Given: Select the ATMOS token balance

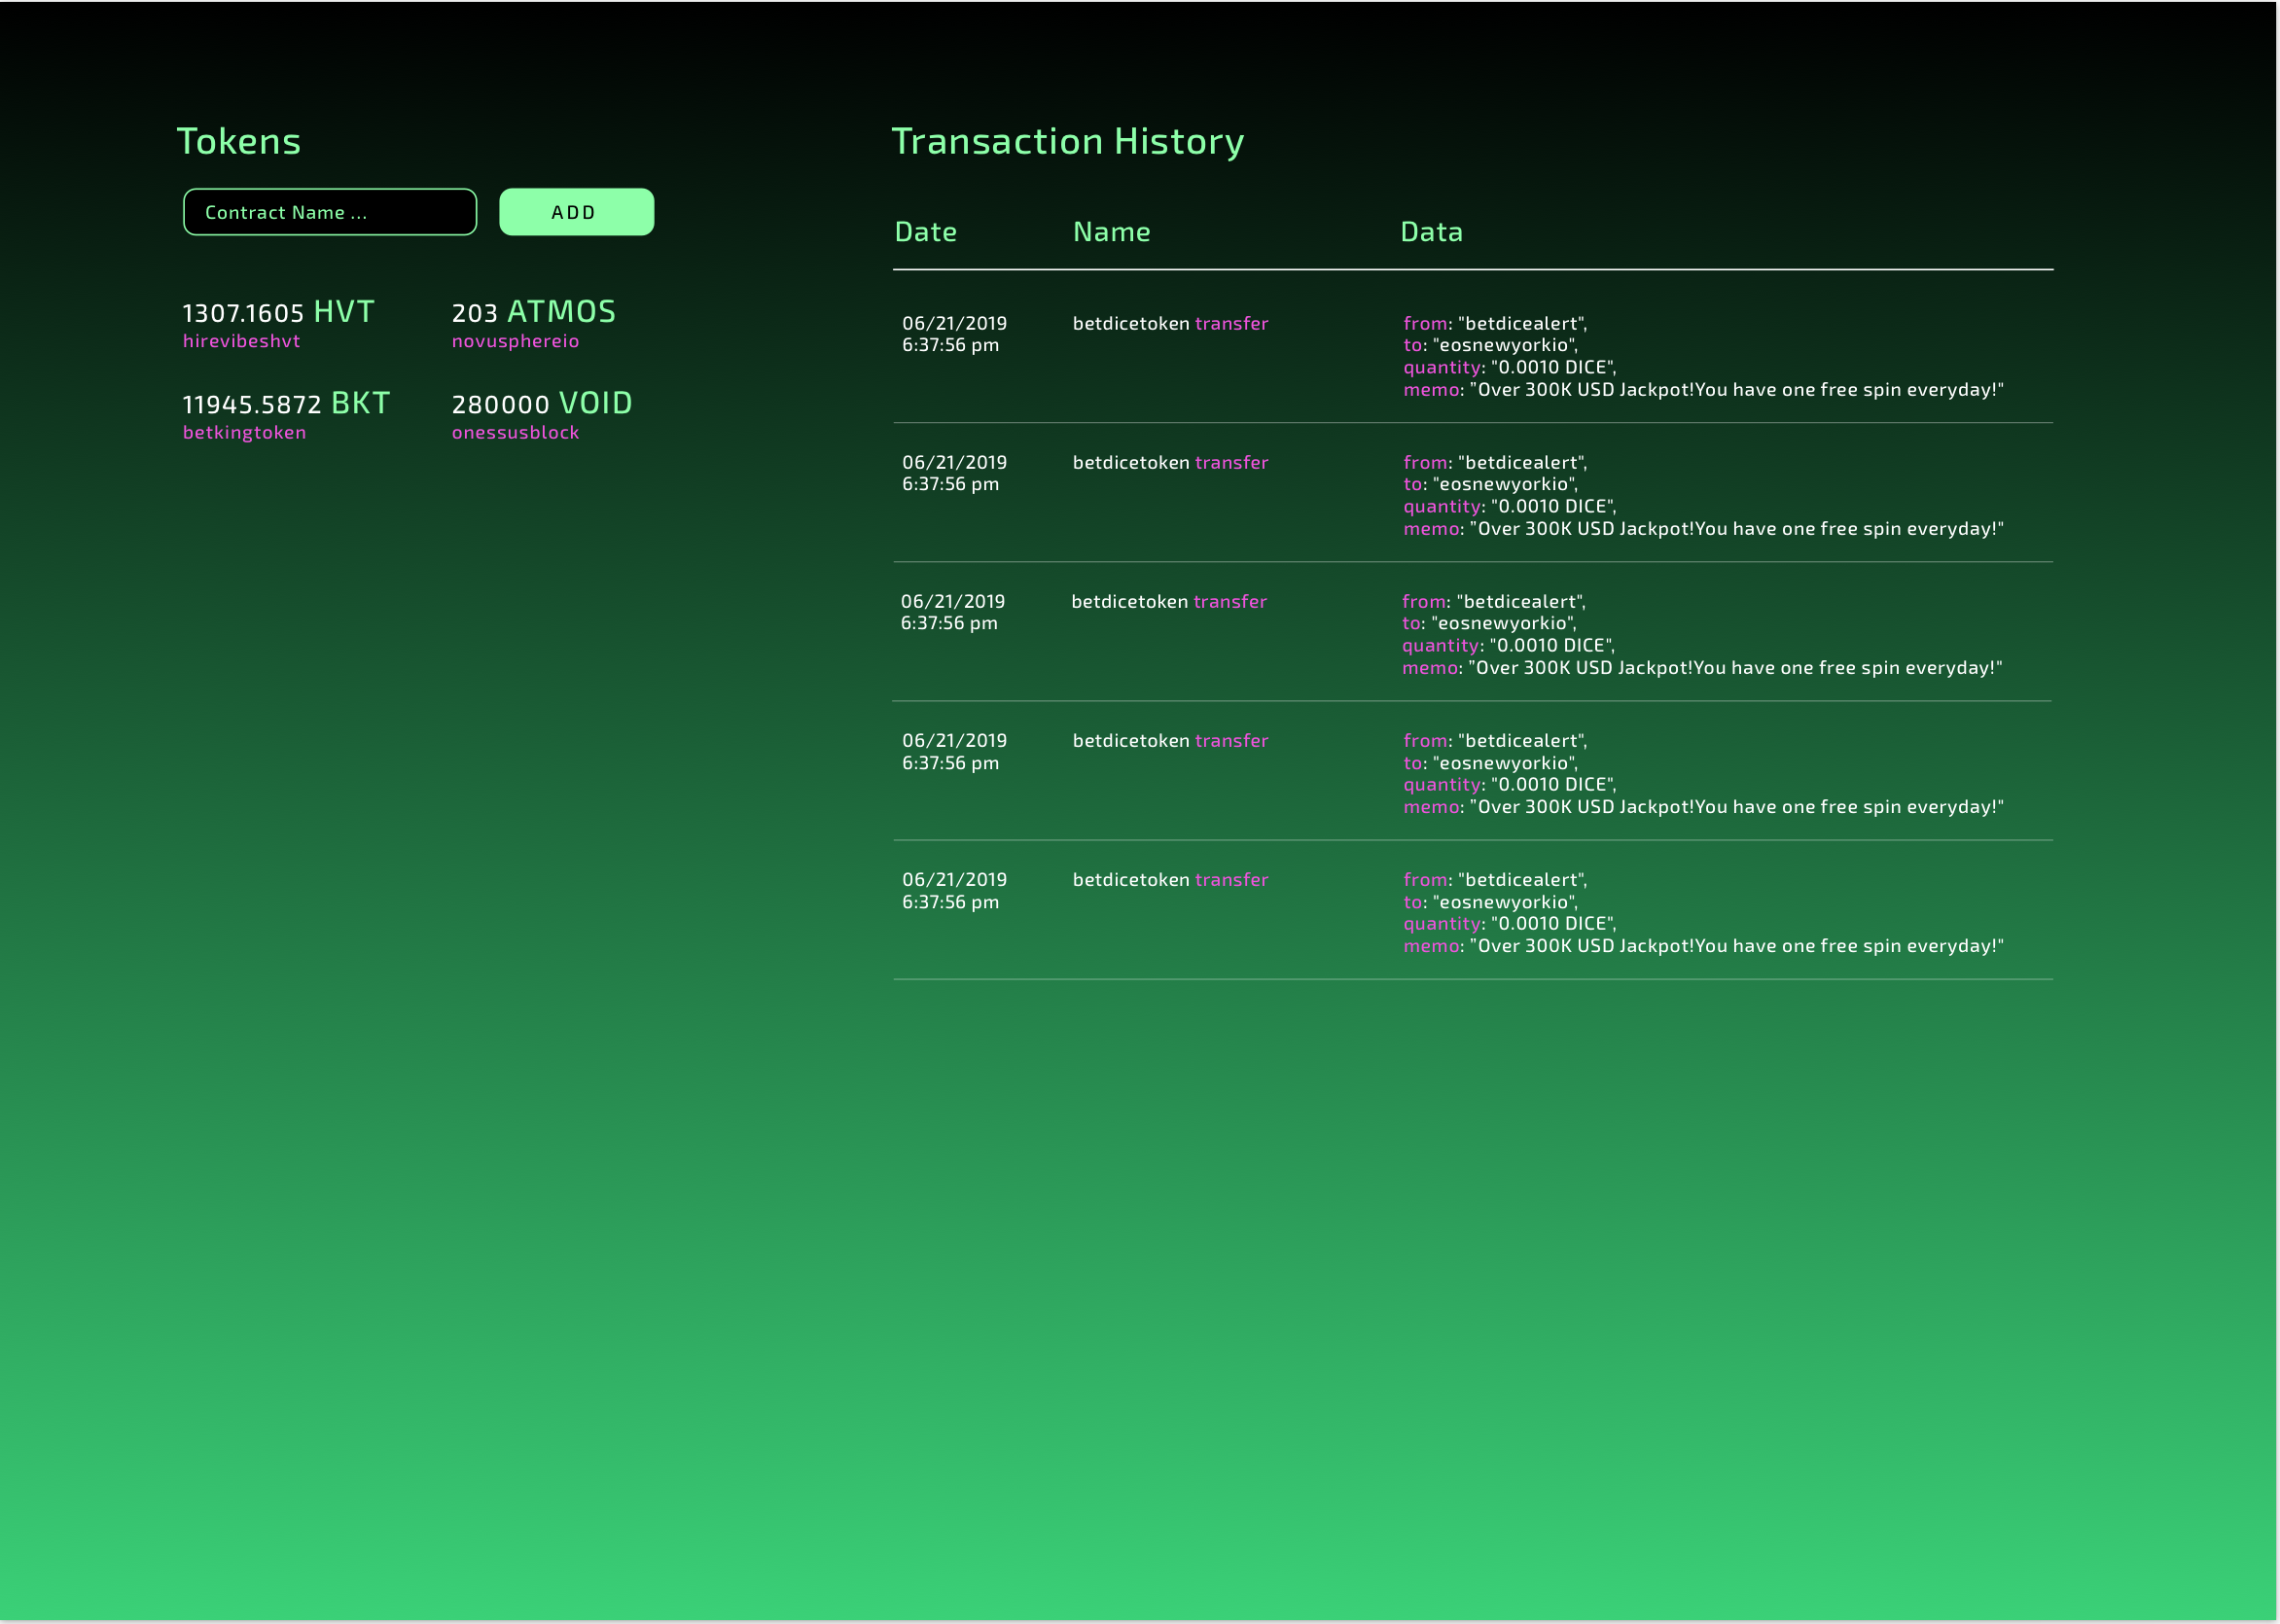Looking at the screenshot, I should pos(533,312).
